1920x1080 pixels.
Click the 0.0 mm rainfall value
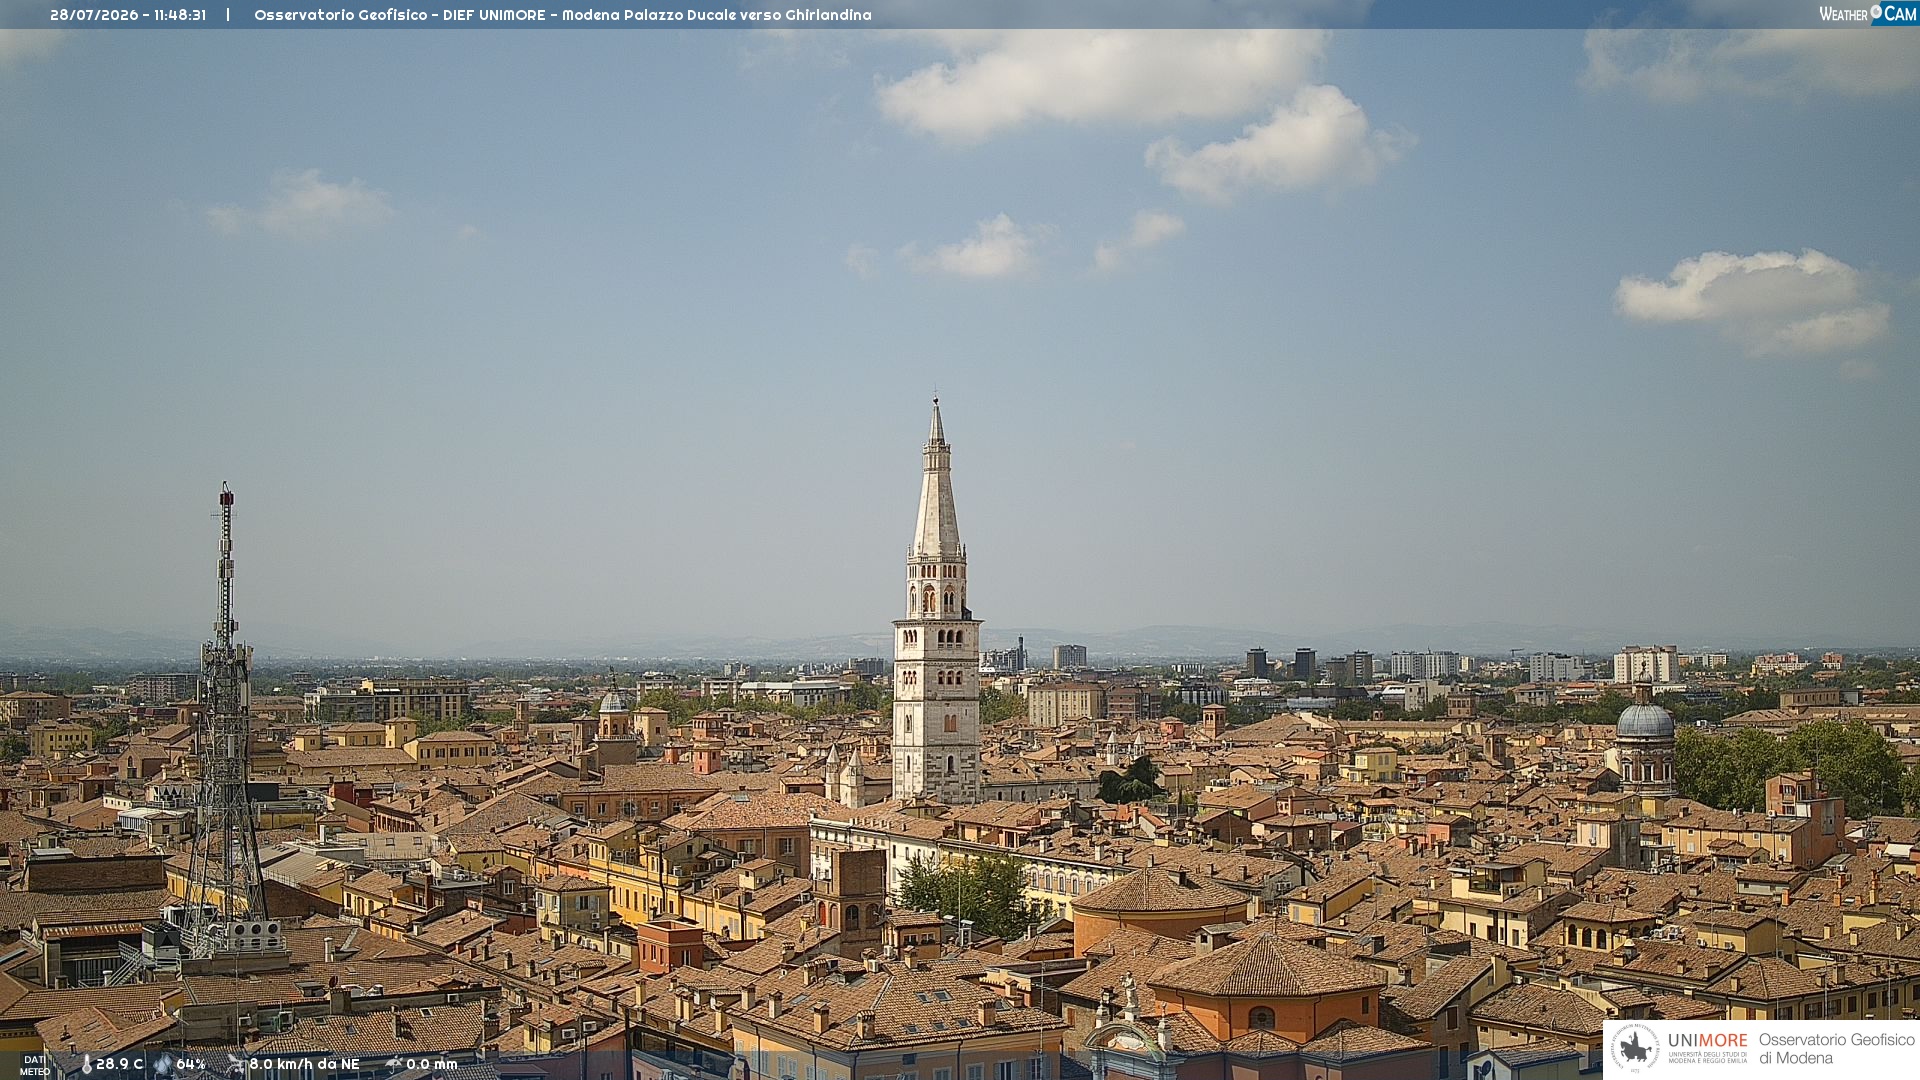tap(432, 1065)
